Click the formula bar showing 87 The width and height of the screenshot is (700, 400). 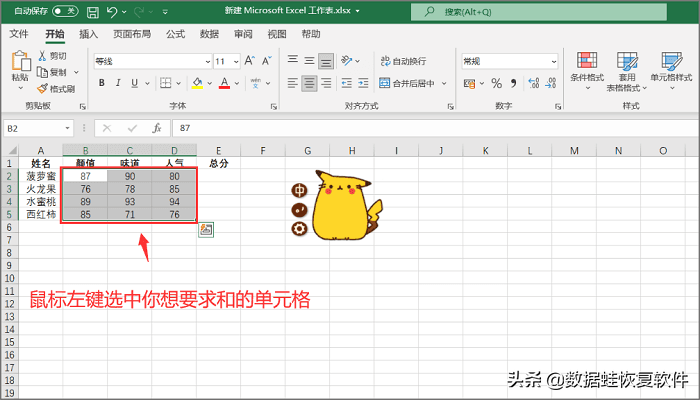click(x=436, y=129)
